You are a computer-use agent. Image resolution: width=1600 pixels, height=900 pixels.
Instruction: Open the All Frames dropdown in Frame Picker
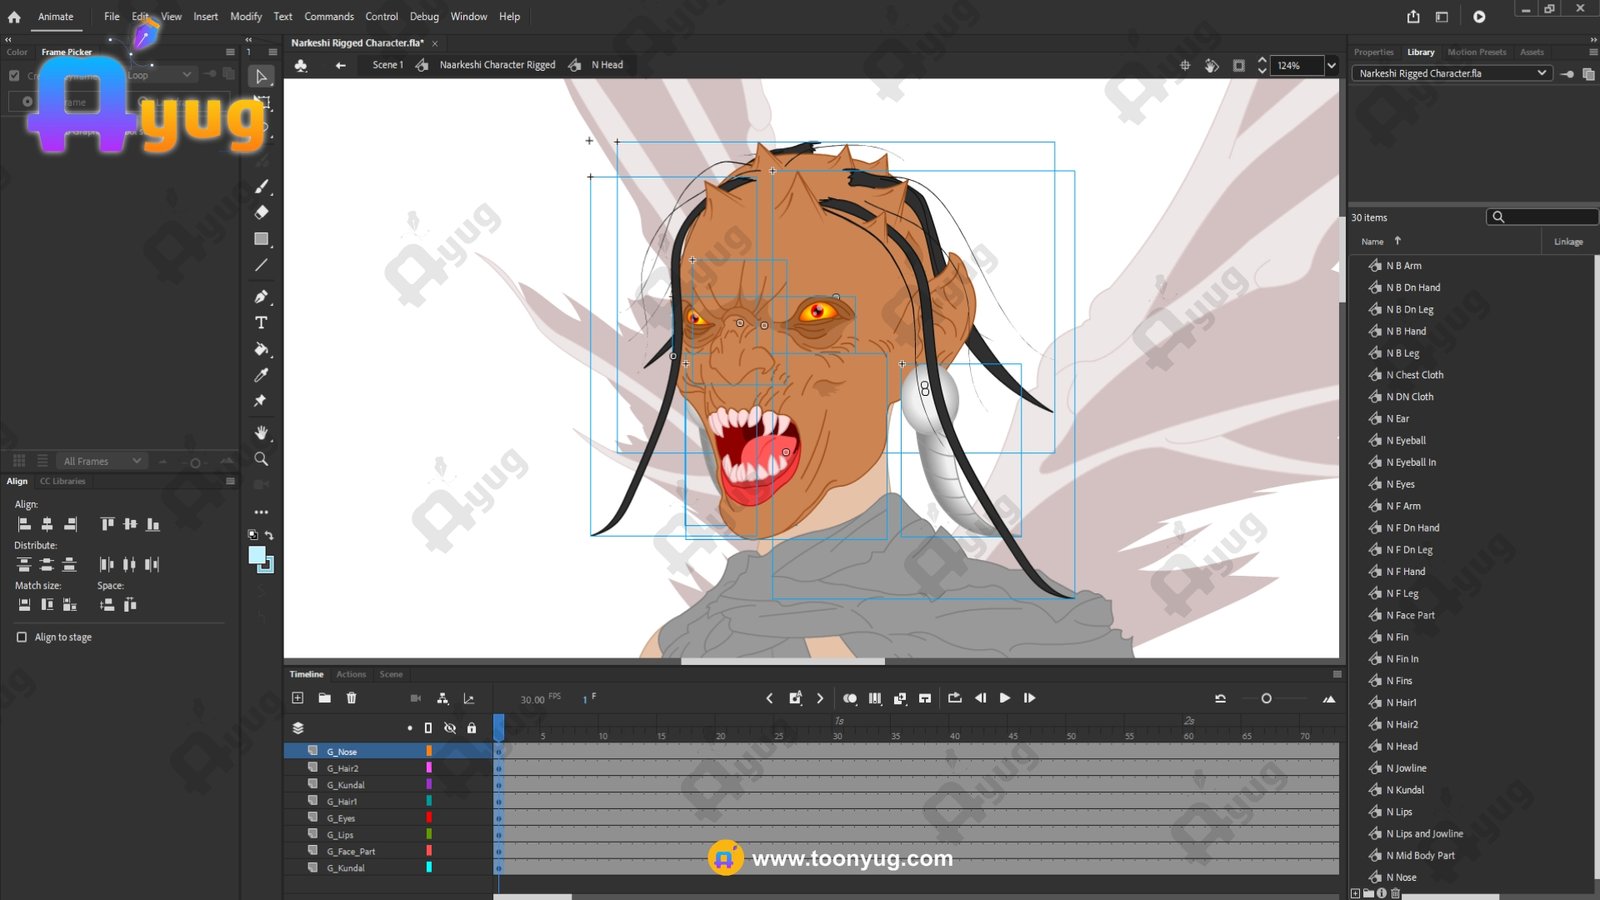point(102,461)
